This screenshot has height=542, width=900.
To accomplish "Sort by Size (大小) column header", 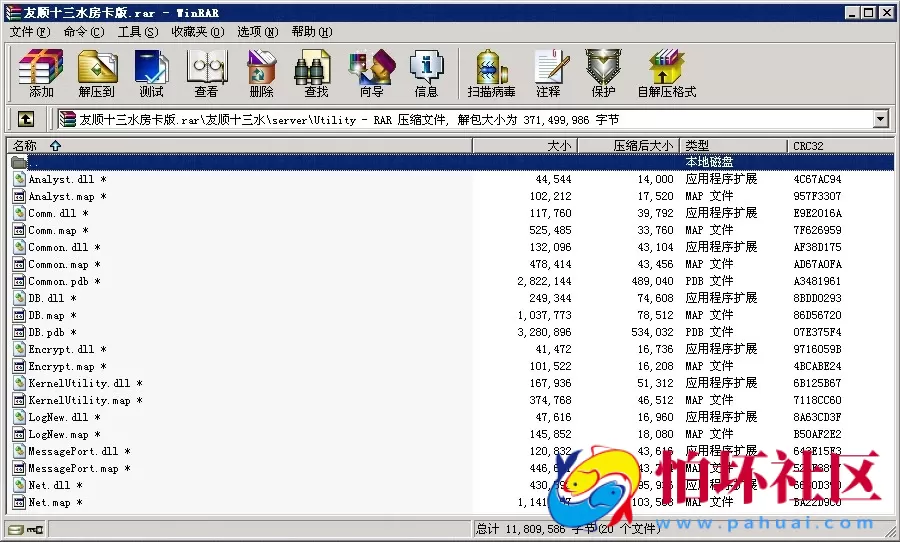I will click(x=525, y=146).
